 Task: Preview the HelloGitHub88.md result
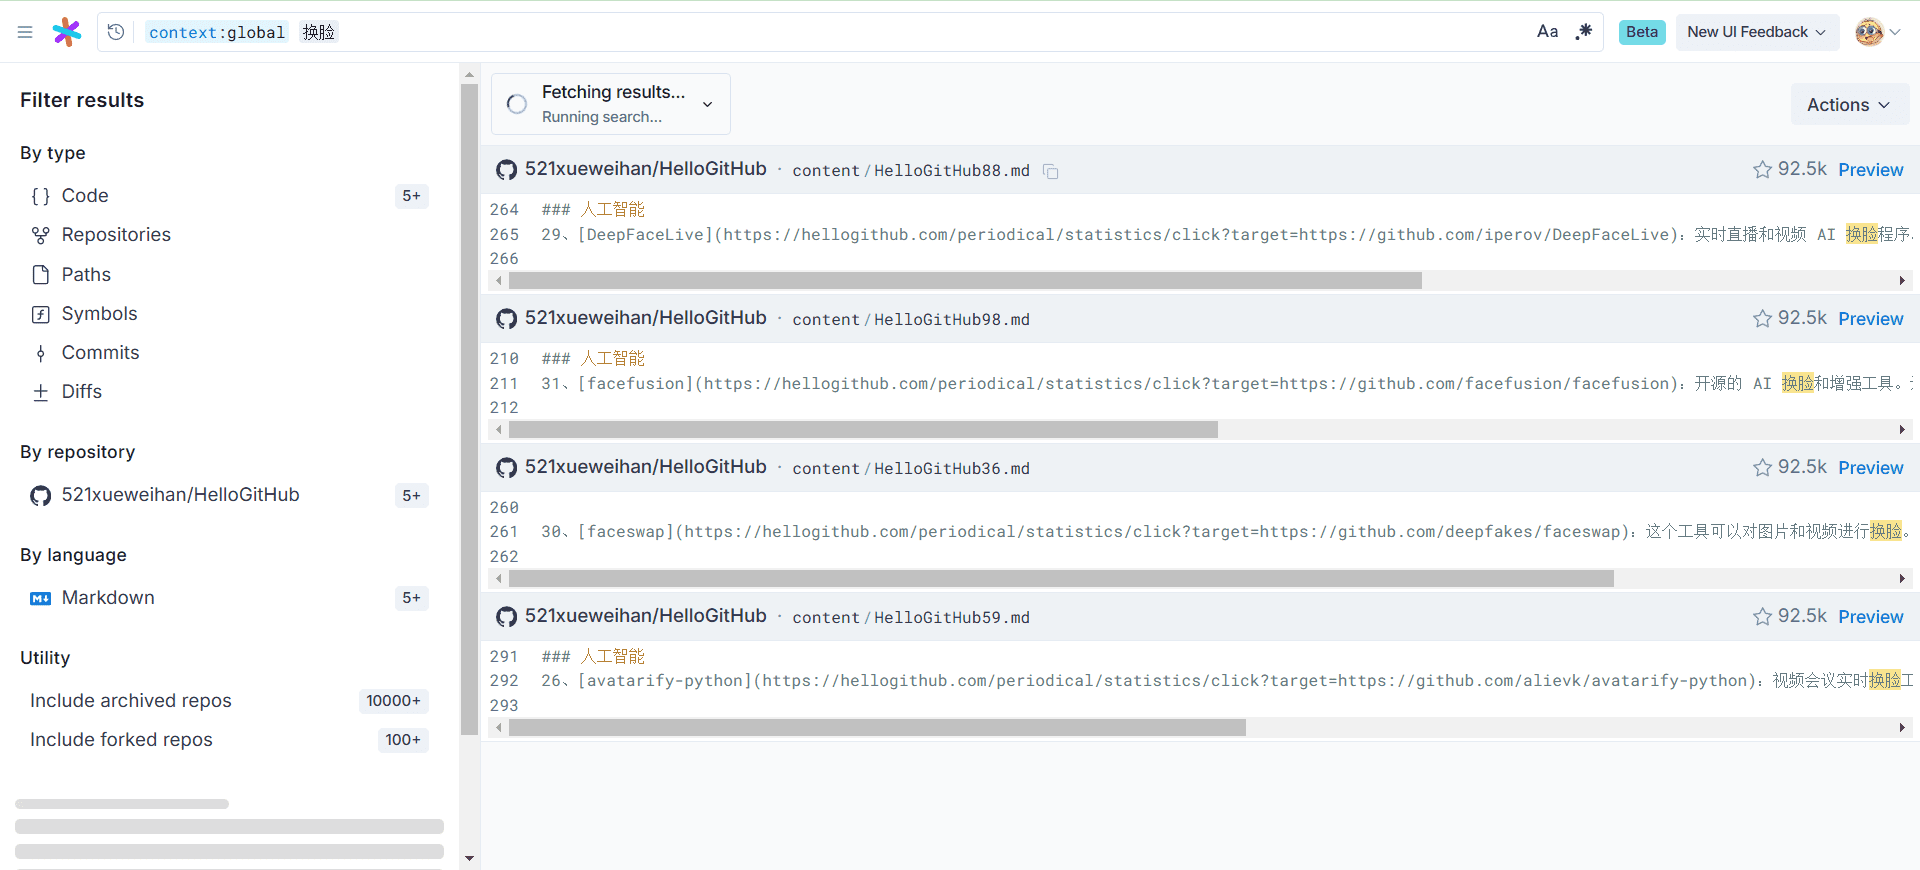click(x=1870, y=170)
